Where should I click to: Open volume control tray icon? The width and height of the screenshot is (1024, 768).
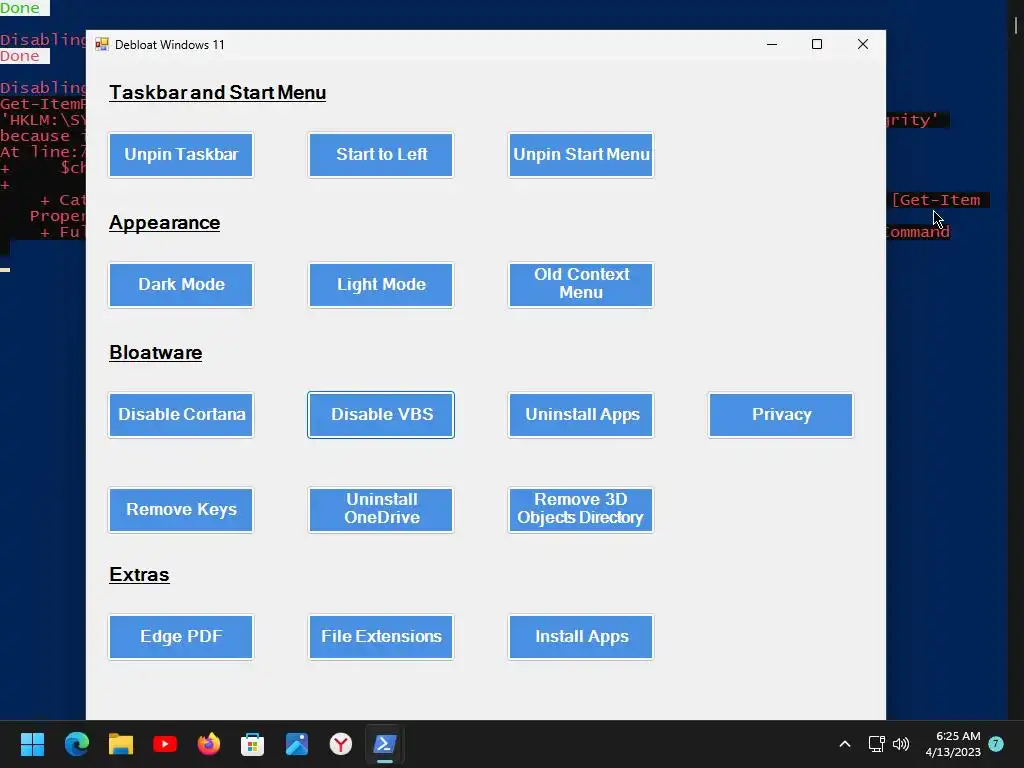click(901, 744)
